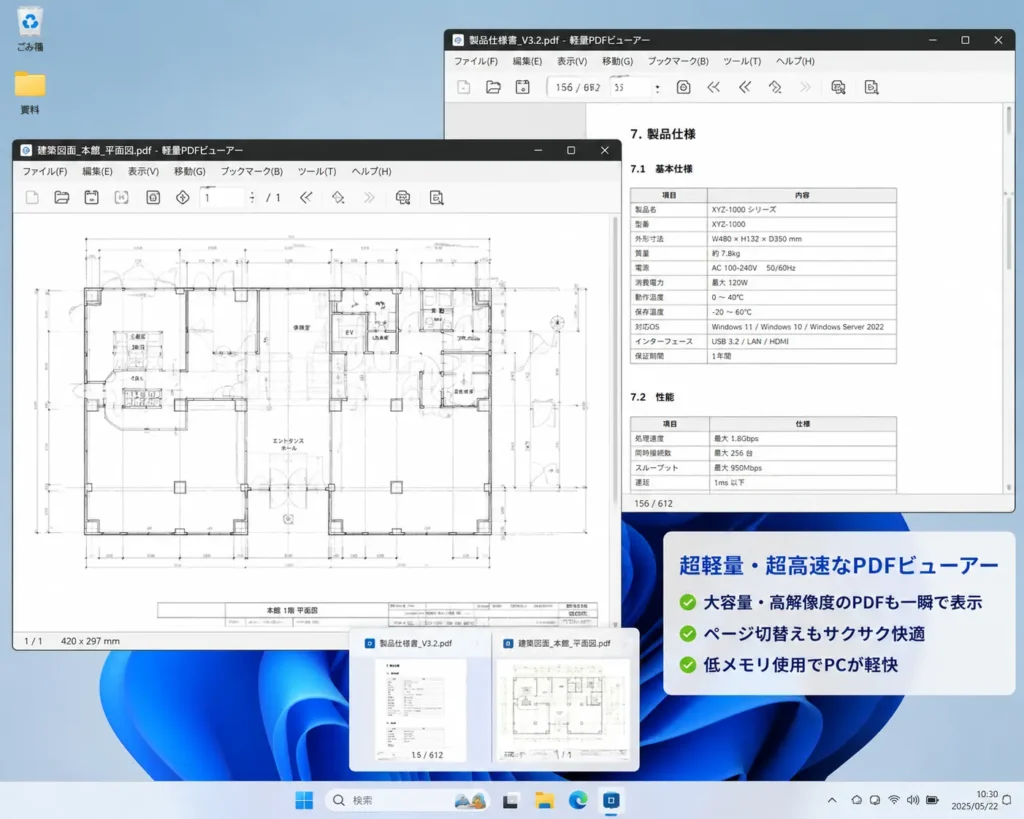The width and height of the screenshot is (1024, 819).
Task: Go to previous page using double-left chevron in 建築図面 window
Action: (306, 197)
